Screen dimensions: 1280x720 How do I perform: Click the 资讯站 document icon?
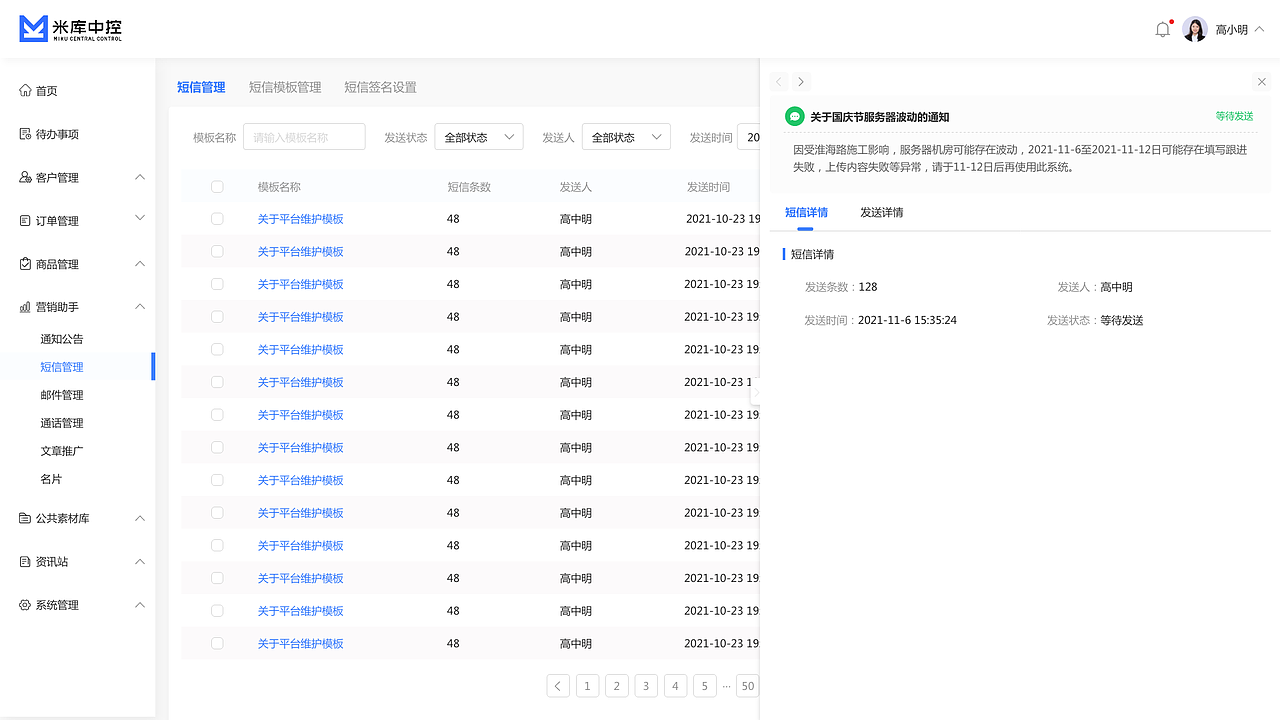[25, 562]
